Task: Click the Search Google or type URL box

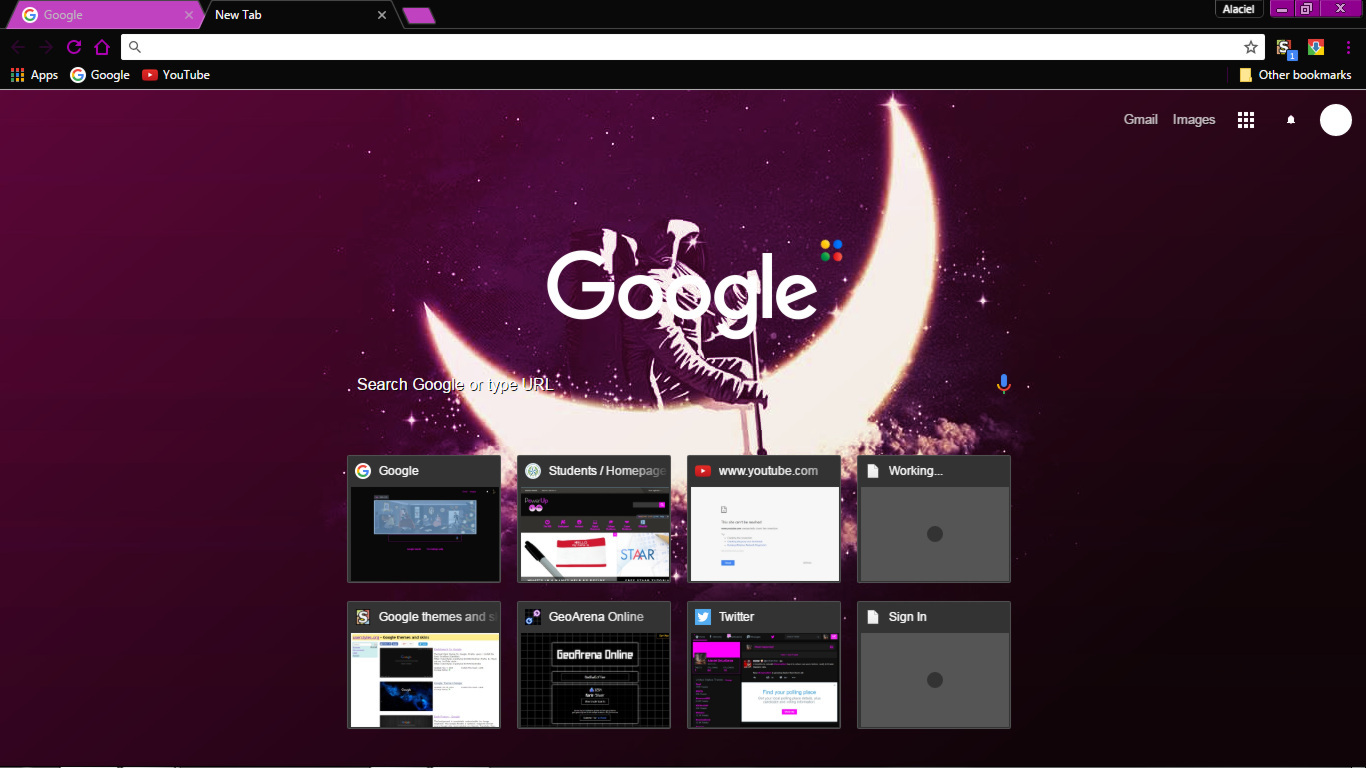Action: [x=683, y=384]
